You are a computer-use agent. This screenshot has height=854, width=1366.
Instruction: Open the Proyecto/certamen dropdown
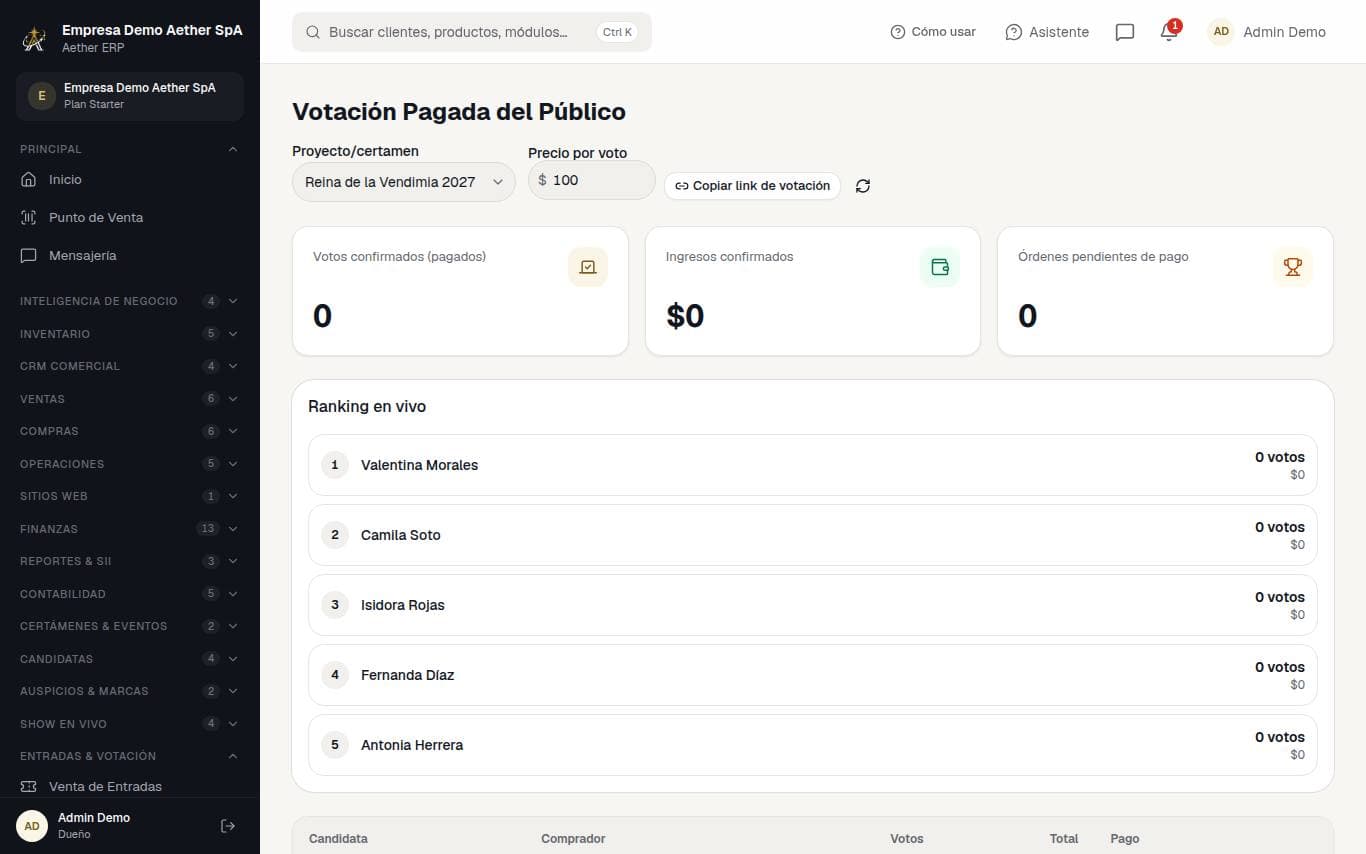click(x=404, y=182)
